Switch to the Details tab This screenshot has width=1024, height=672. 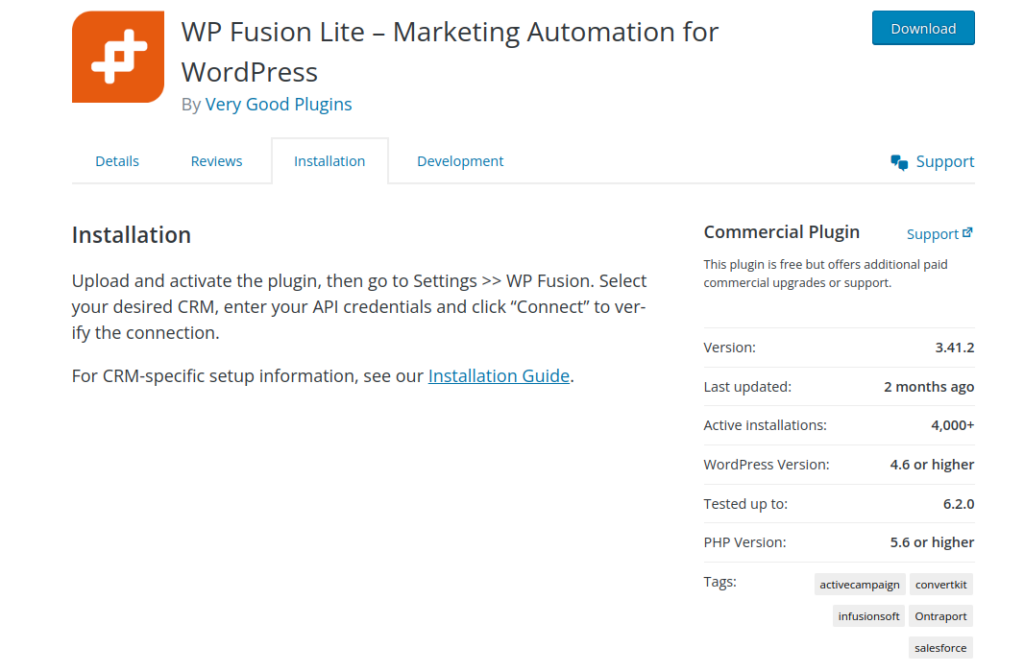click(x=117, y=161)
